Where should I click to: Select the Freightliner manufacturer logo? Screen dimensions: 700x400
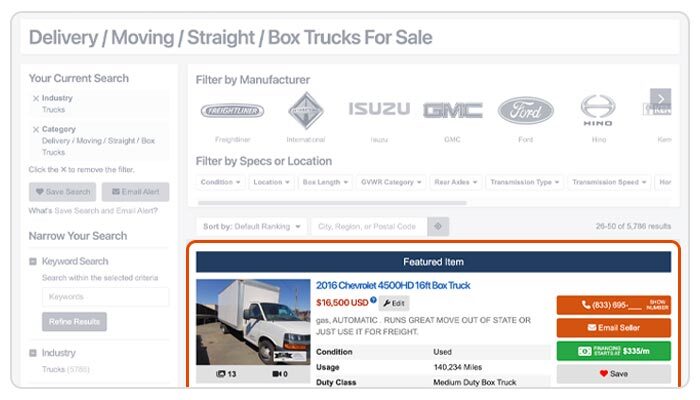click(x=232, y=111)
